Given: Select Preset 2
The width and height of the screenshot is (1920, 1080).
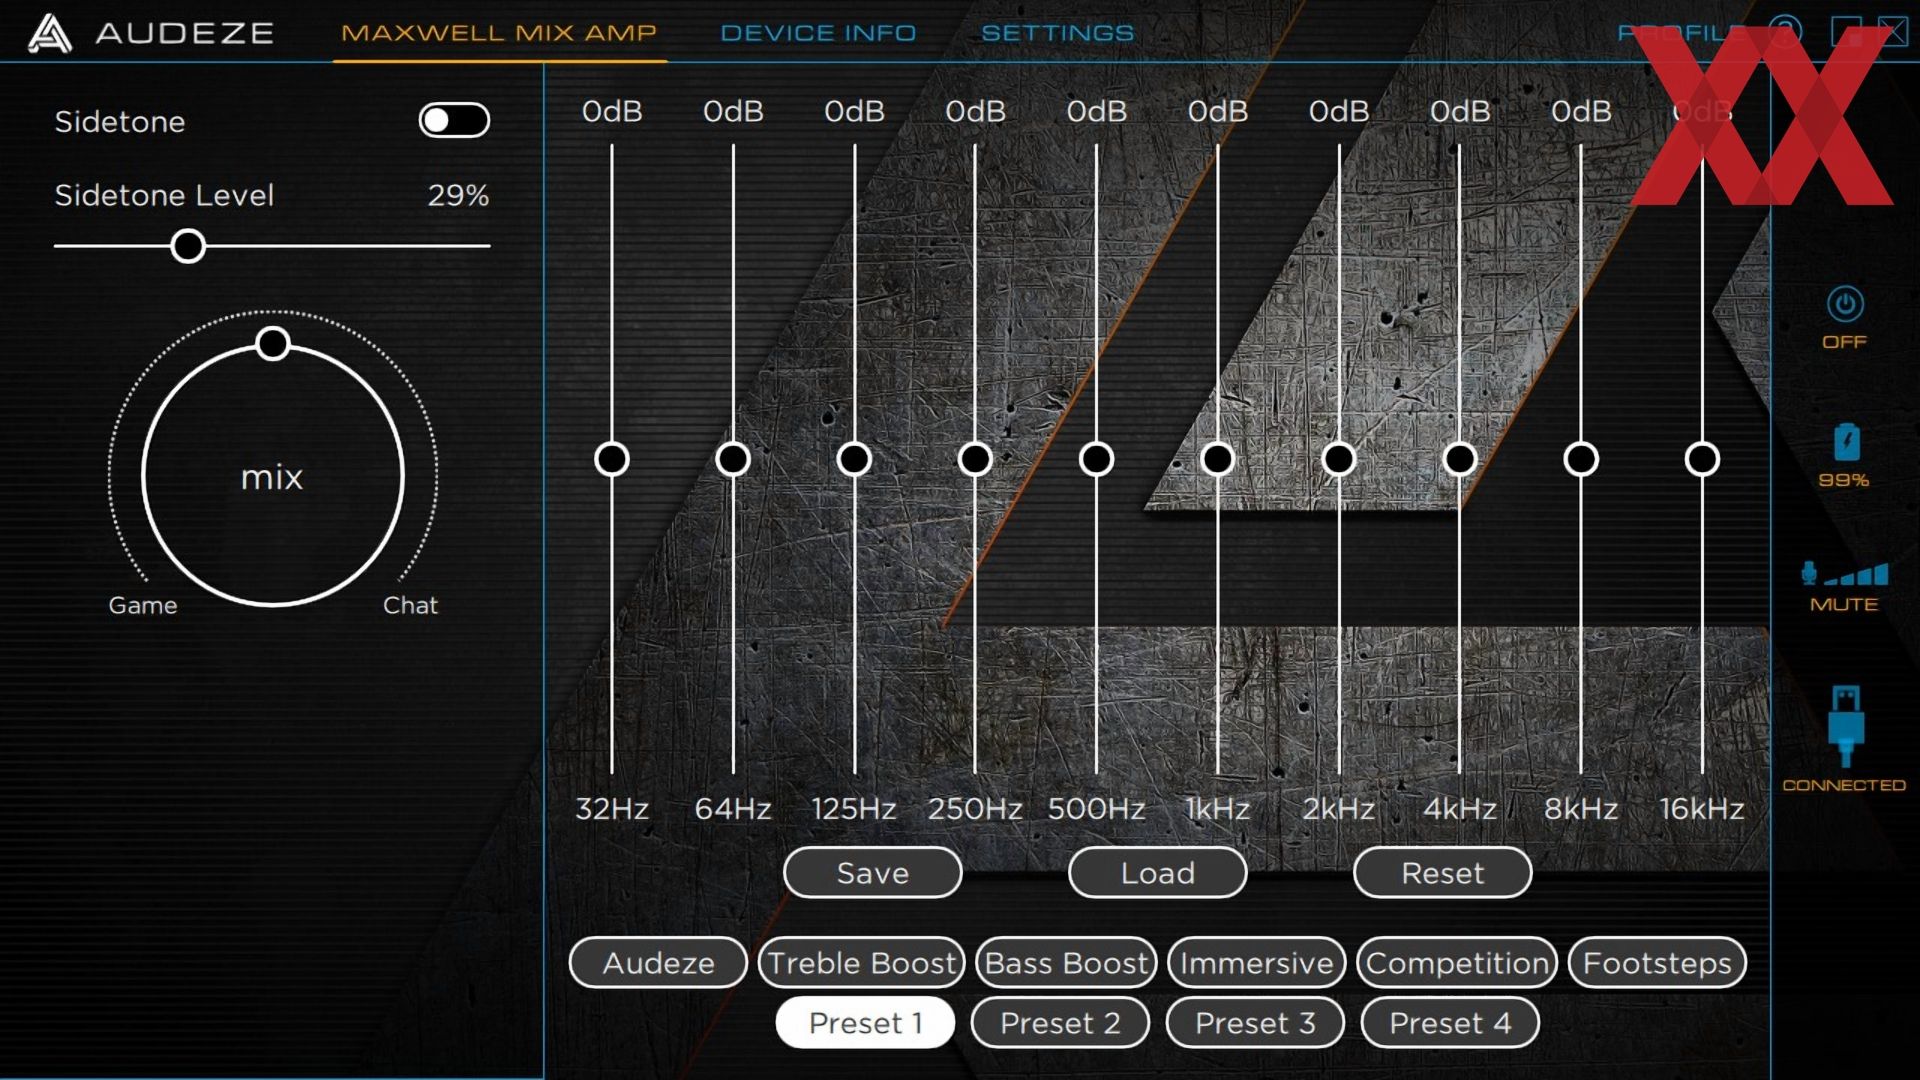Looking at the screenshot, I should 1060,1023.
